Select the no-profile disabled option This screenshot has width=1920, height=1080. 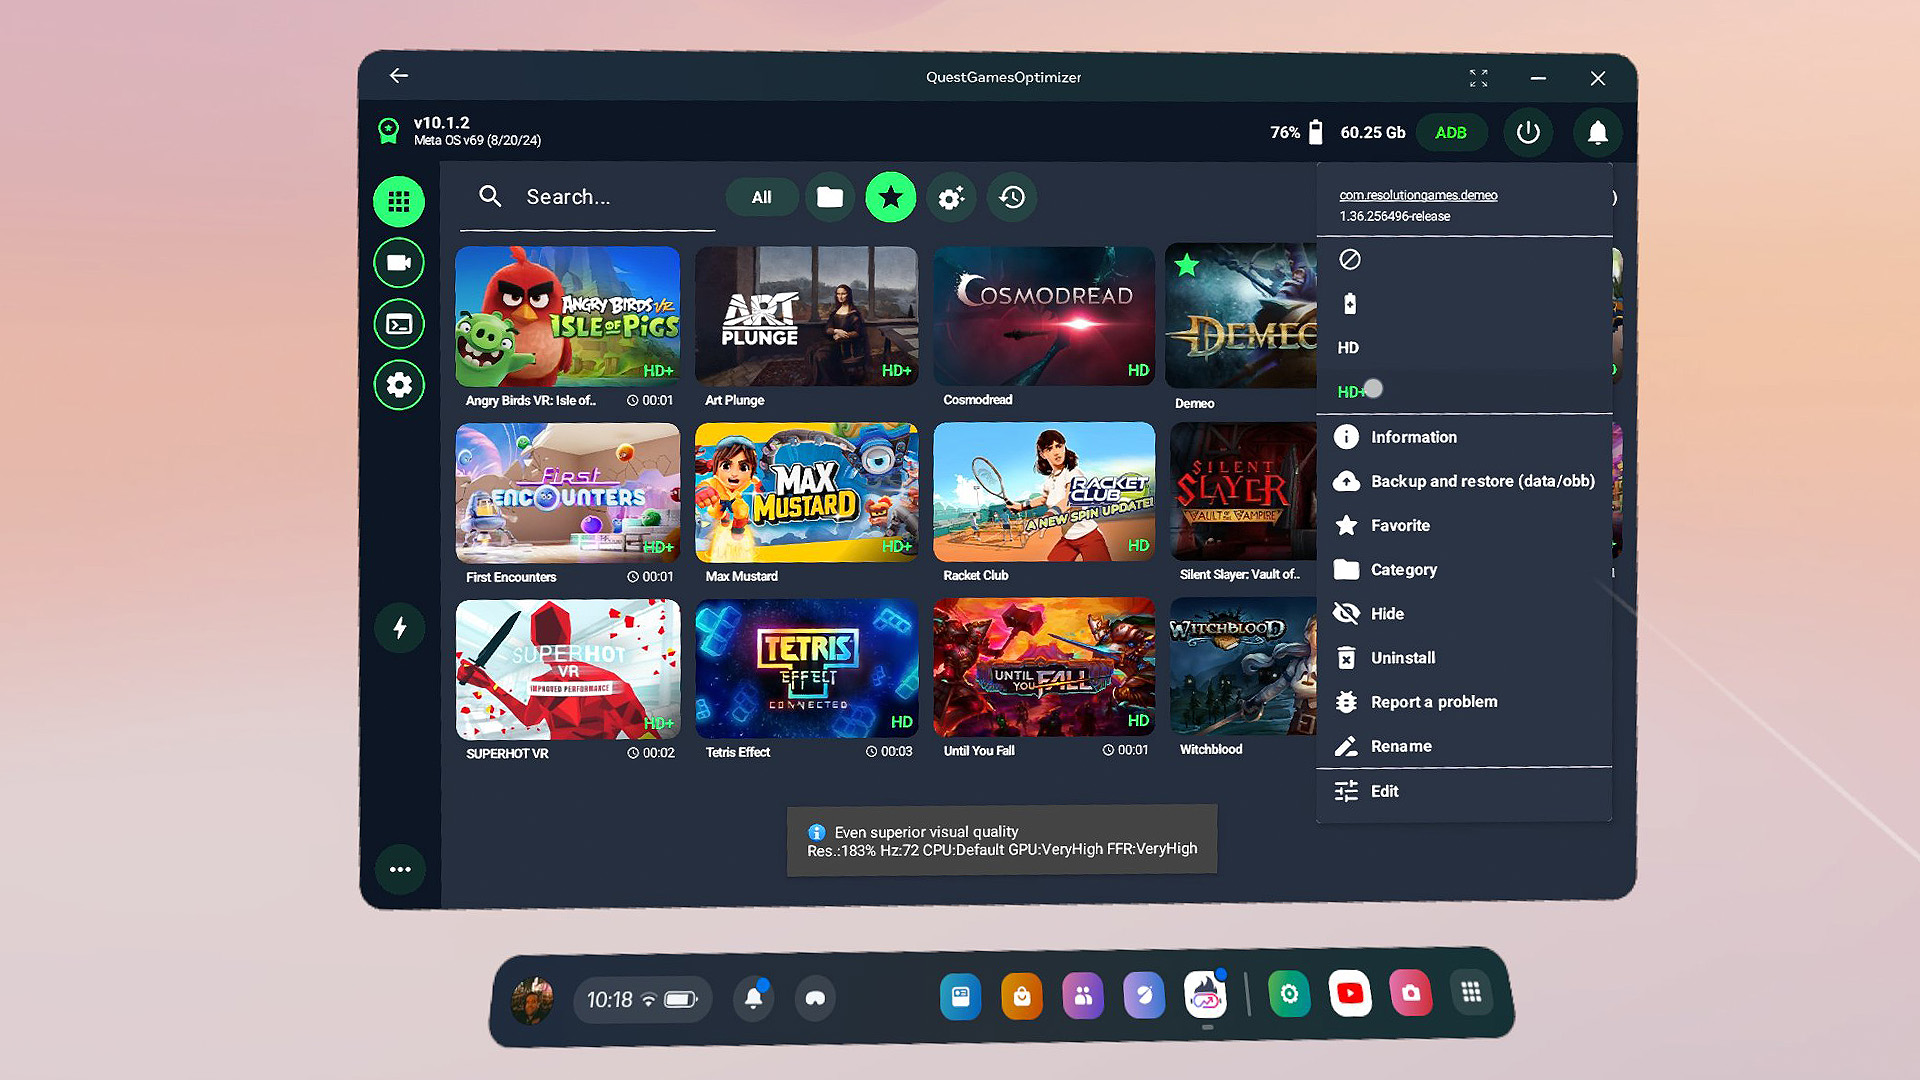click(x=1350, y=260)
